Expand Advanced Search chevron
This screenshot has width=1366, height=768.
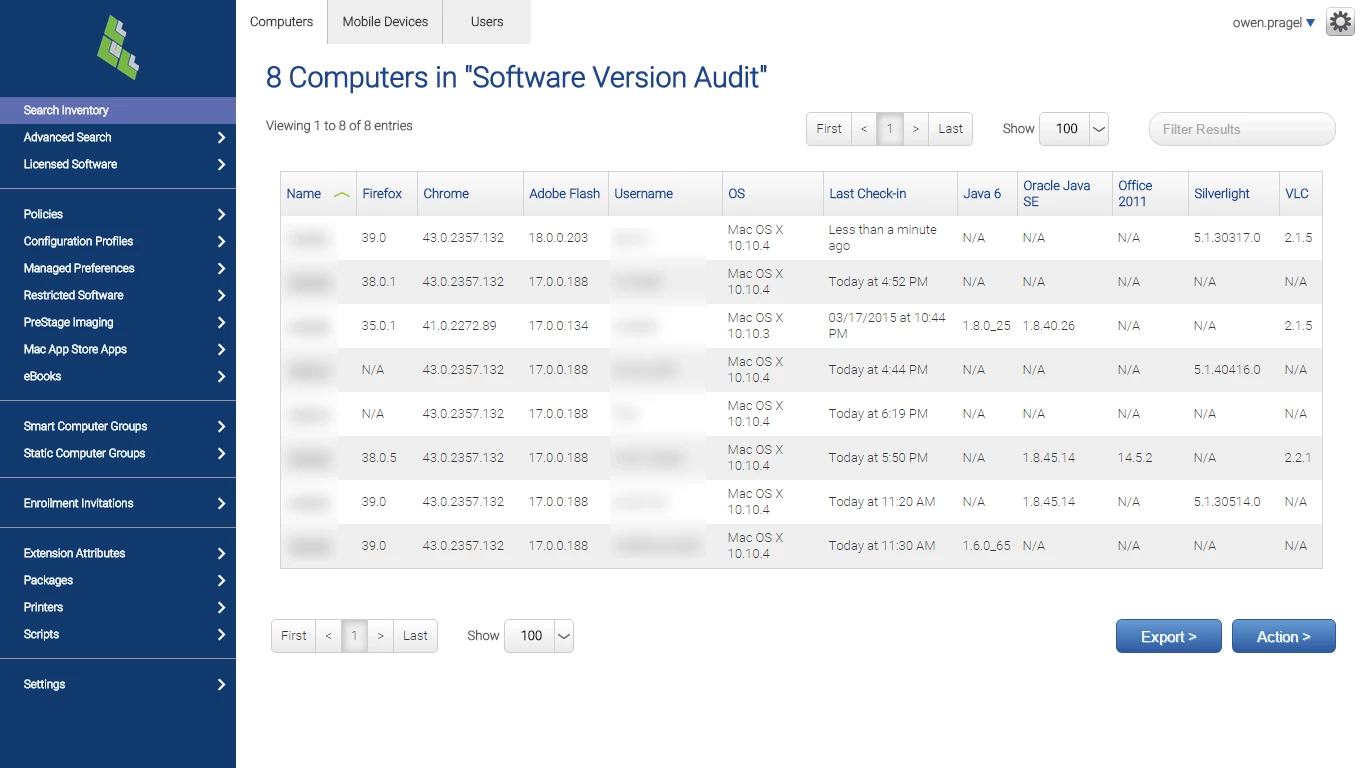[x=221, y=137]
